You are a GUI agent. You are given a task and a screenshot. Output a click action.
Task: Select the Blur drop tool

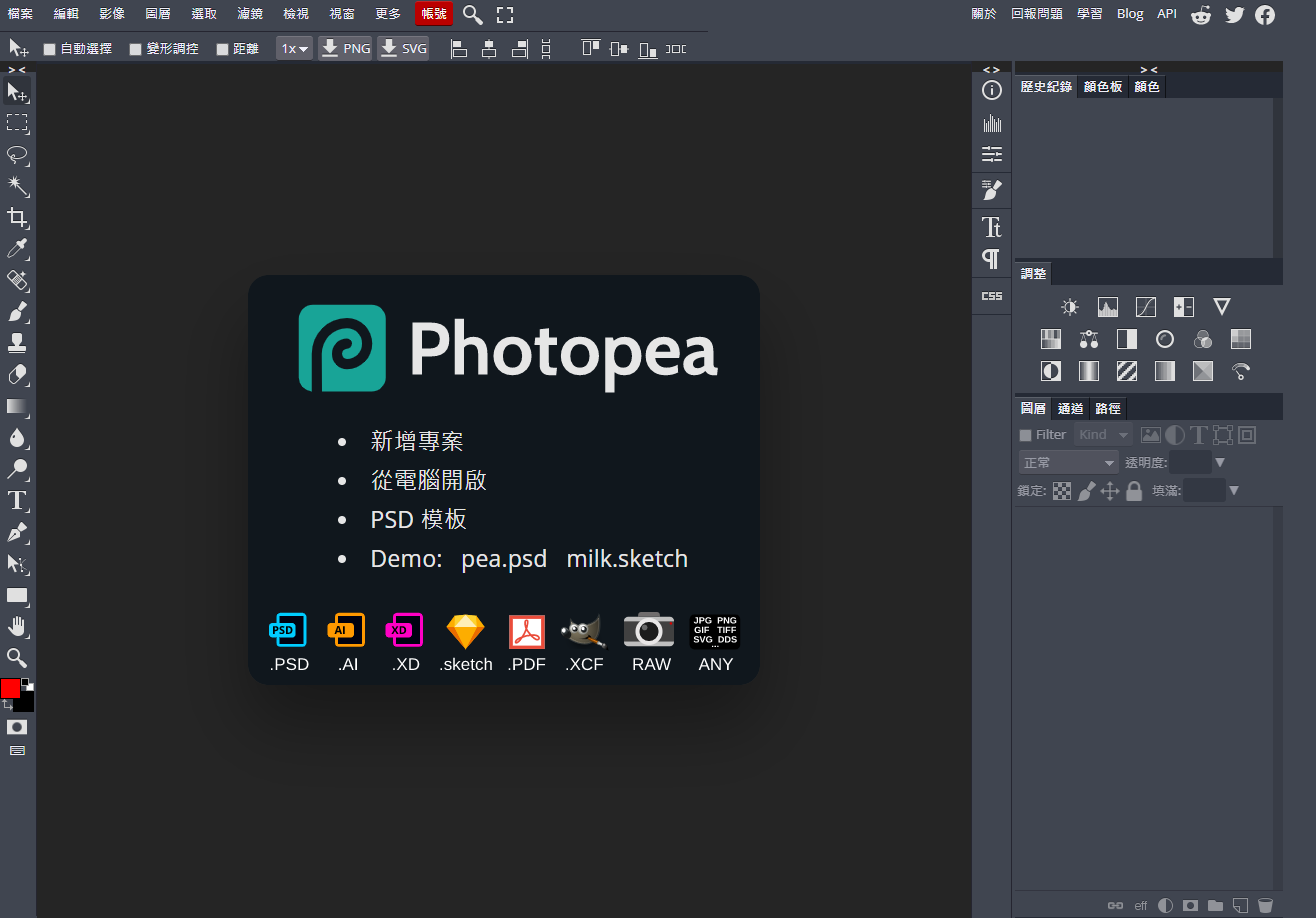[x=17, y=438]
